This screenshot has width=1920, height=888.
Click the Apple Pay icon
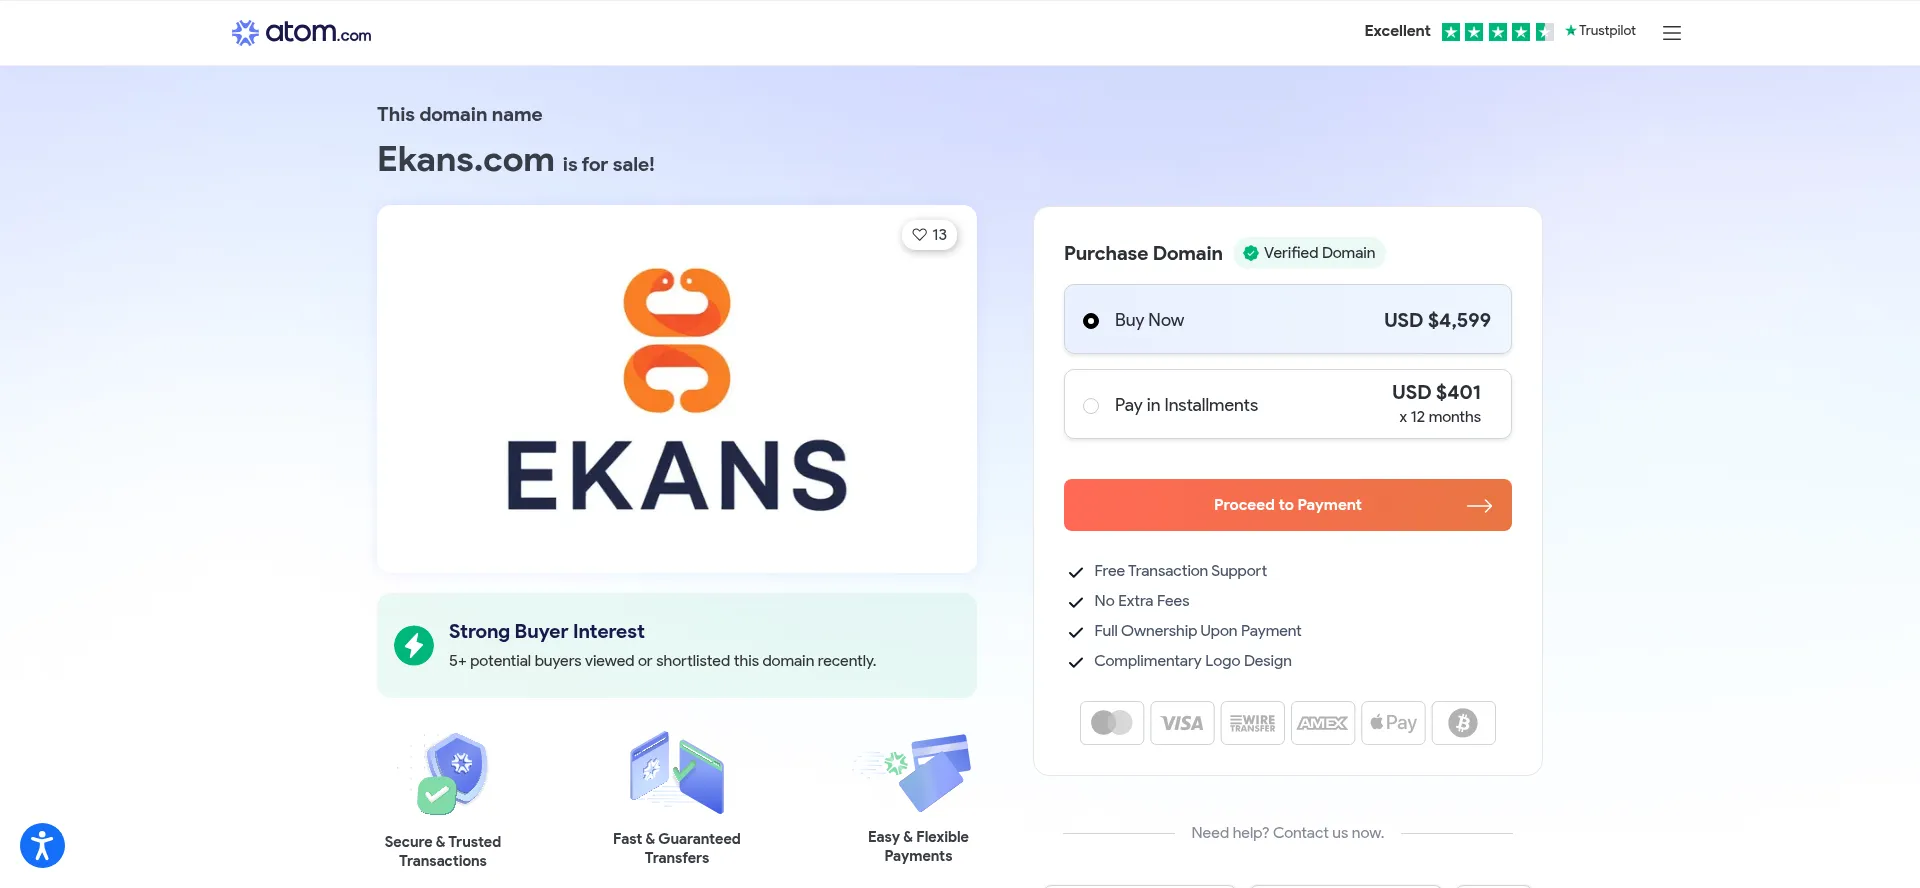[x=1393, y=723]
